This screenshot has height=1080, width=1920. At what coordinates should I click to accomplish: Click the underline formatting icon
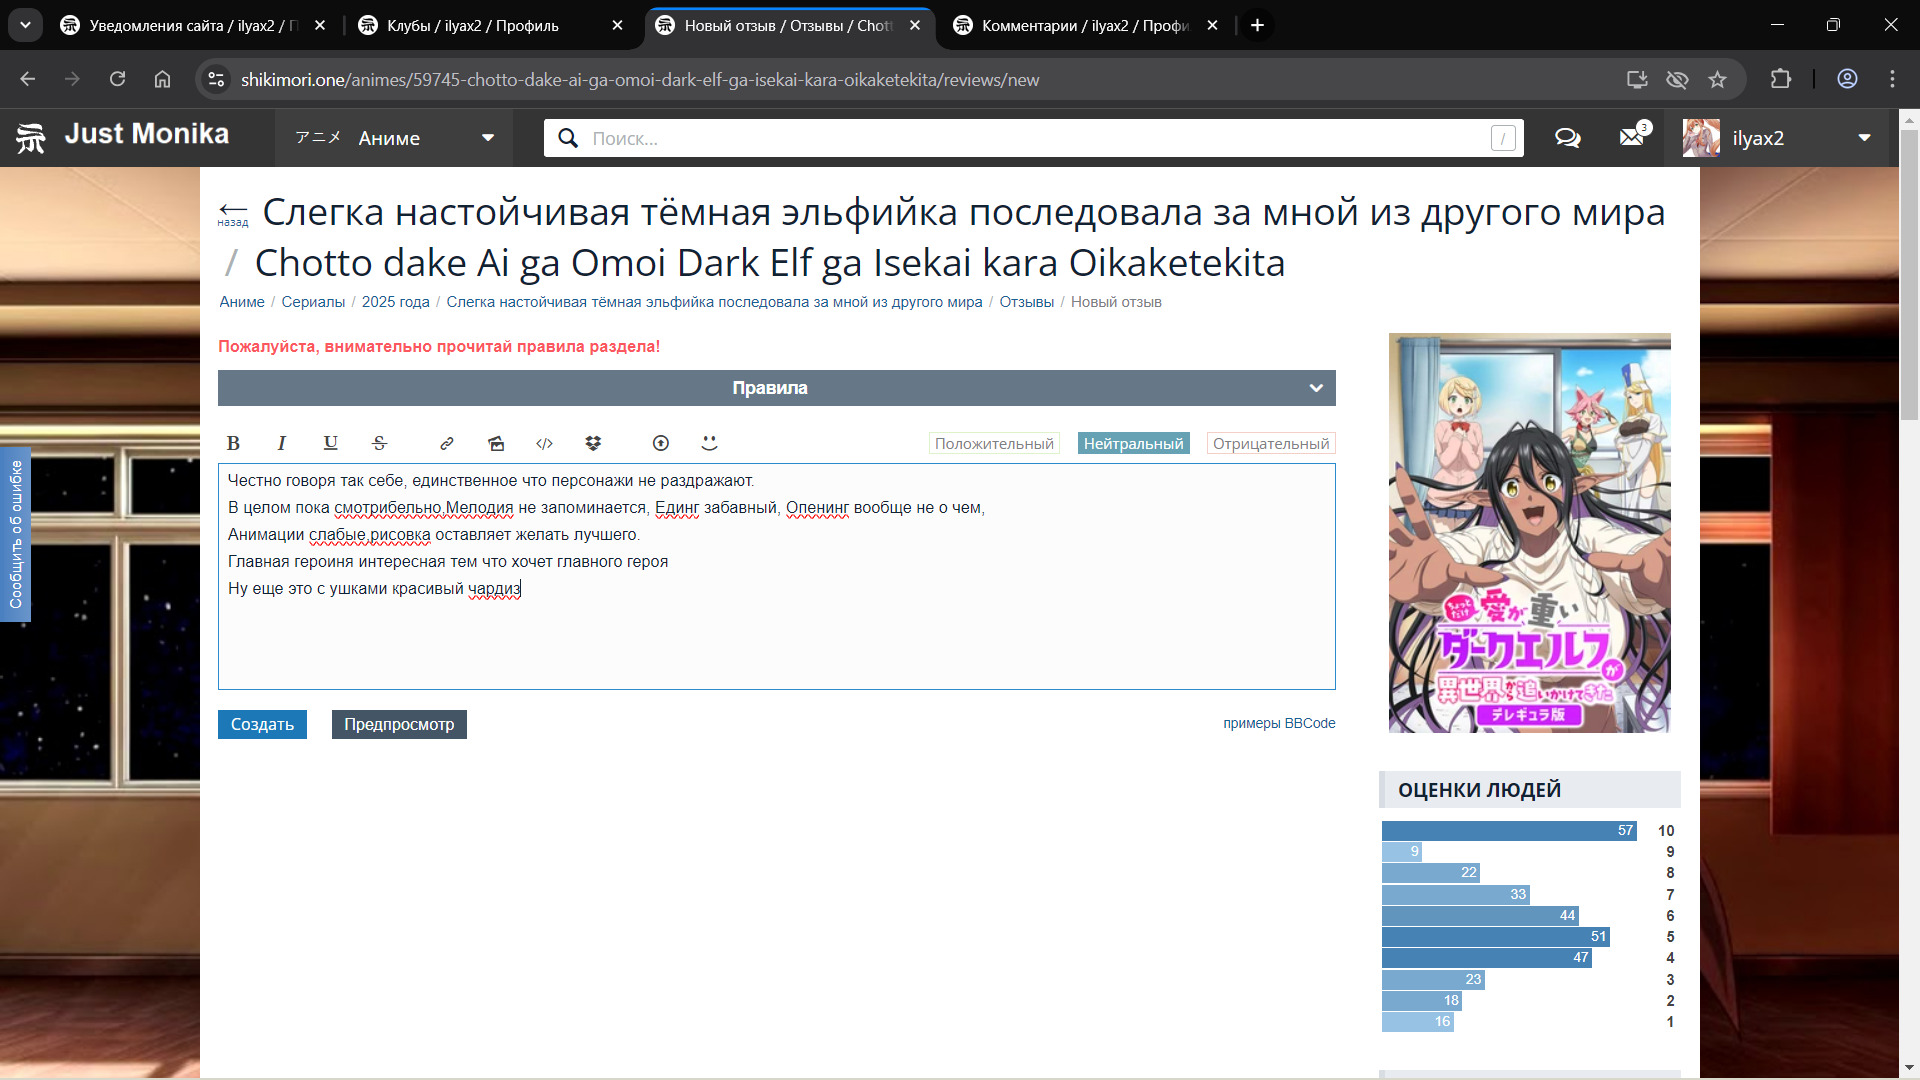tap(330, 443)
